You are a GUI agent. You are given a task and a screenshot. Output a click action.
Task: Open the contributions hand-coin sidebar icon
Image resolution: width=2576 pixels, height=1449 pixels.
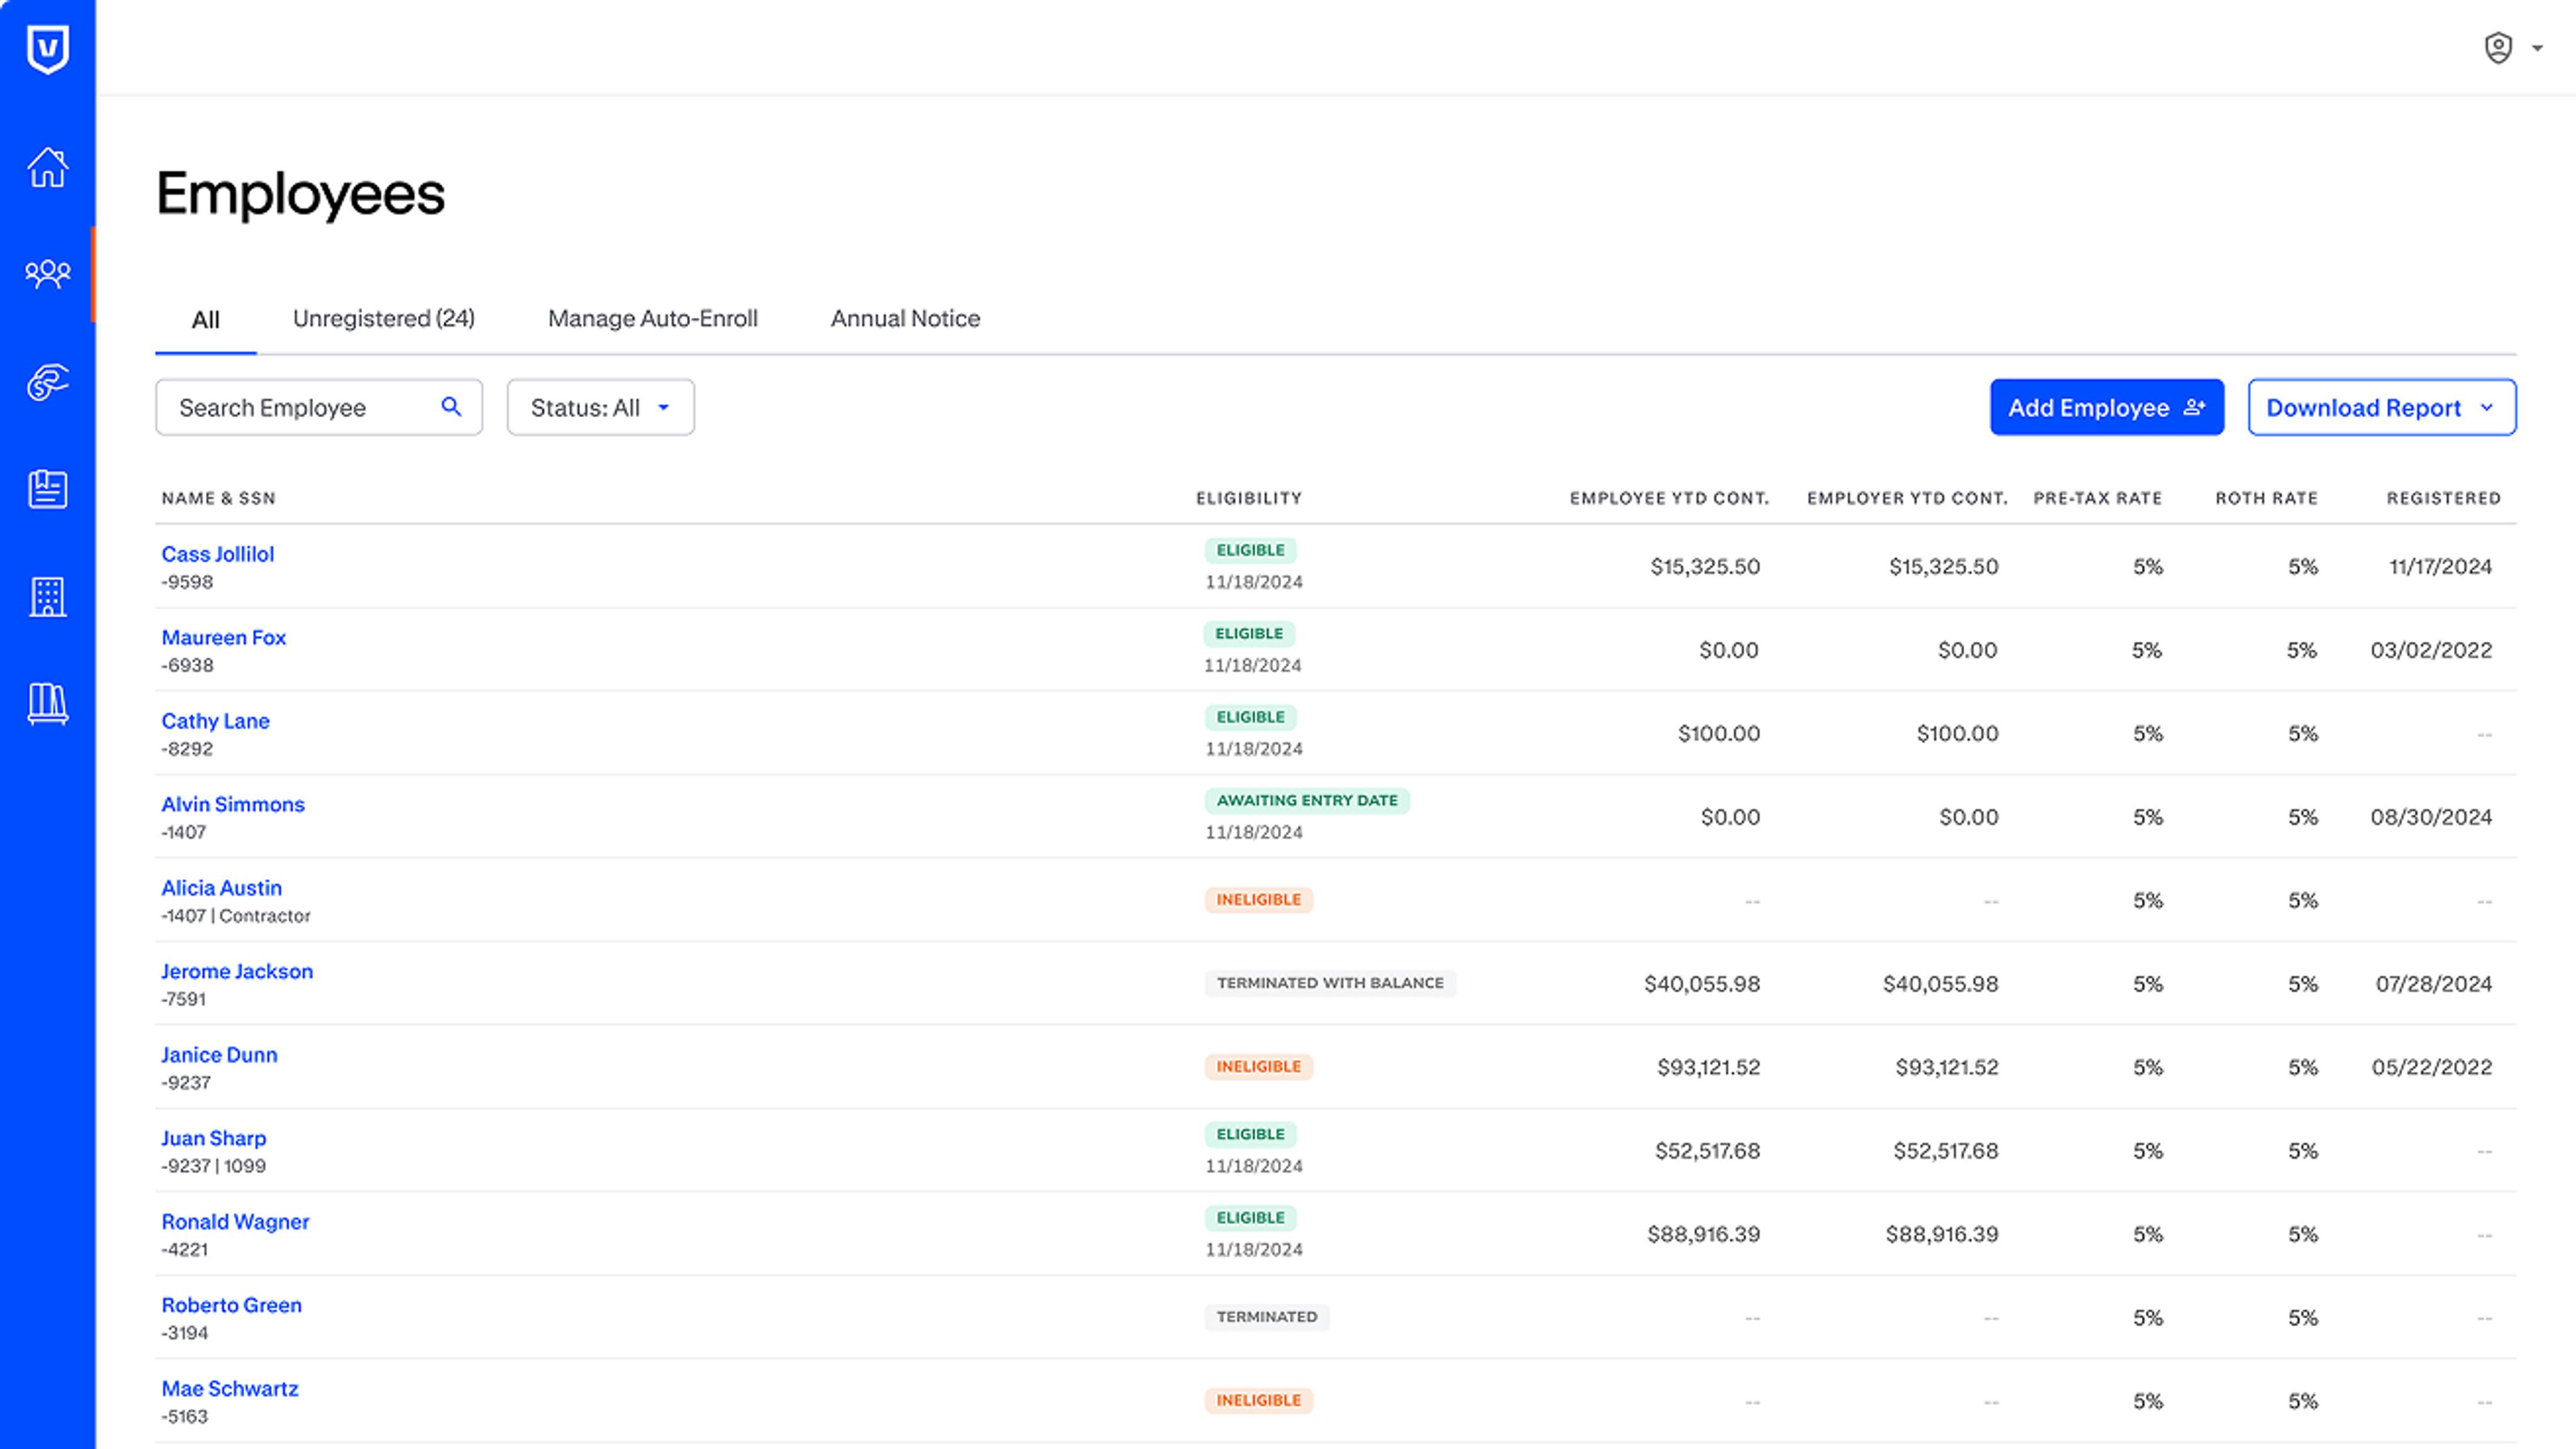click(x=47, y=382)
